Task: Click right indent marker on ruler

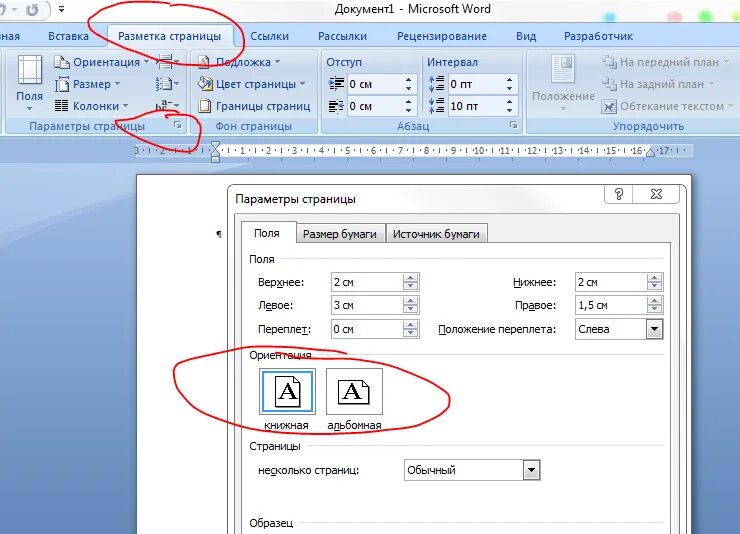Action: 651,152
